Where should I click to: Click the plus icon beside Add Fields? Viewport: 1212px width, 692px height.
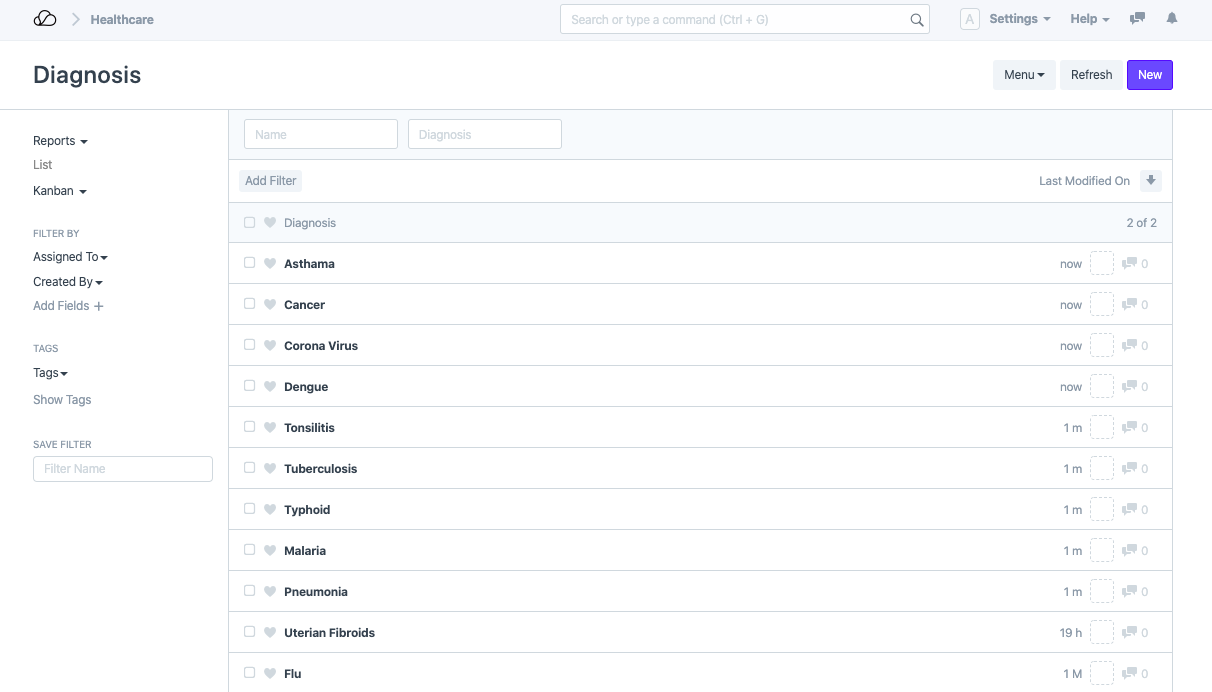point(99,306)
